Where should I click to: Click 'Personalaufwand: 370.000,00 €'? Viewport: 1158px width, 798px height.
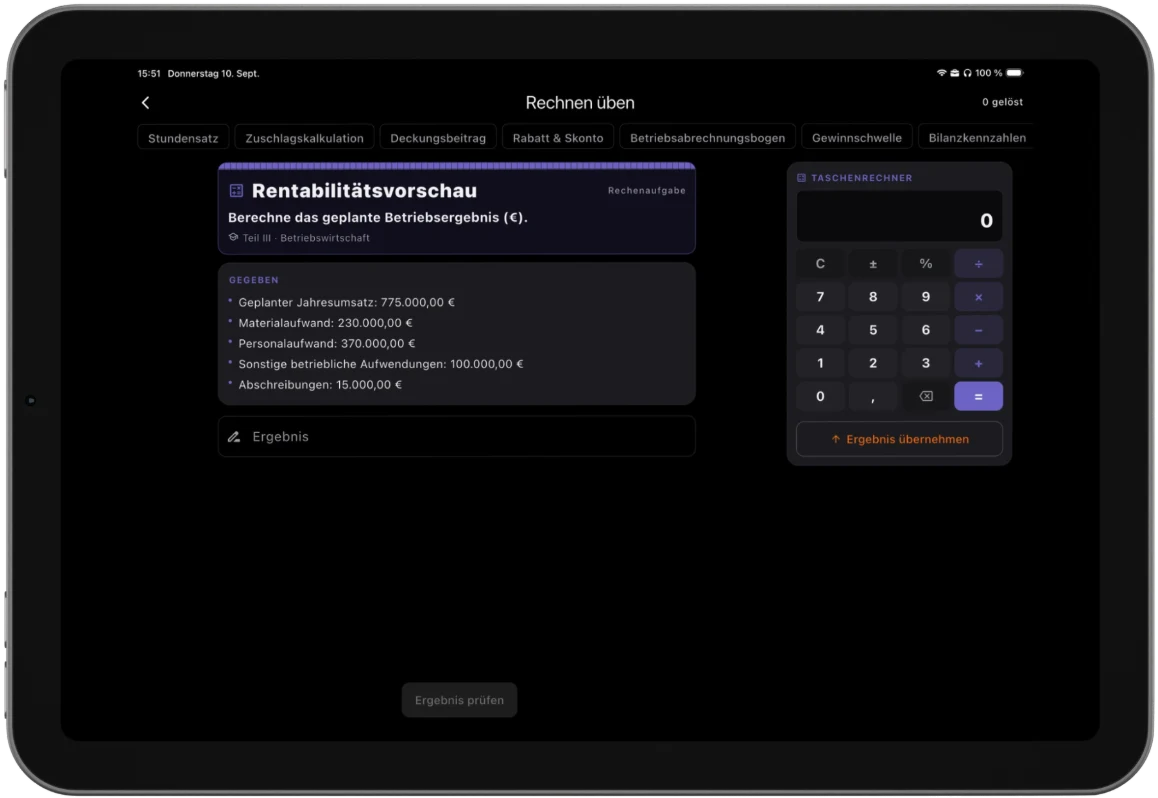click(326, 343)
